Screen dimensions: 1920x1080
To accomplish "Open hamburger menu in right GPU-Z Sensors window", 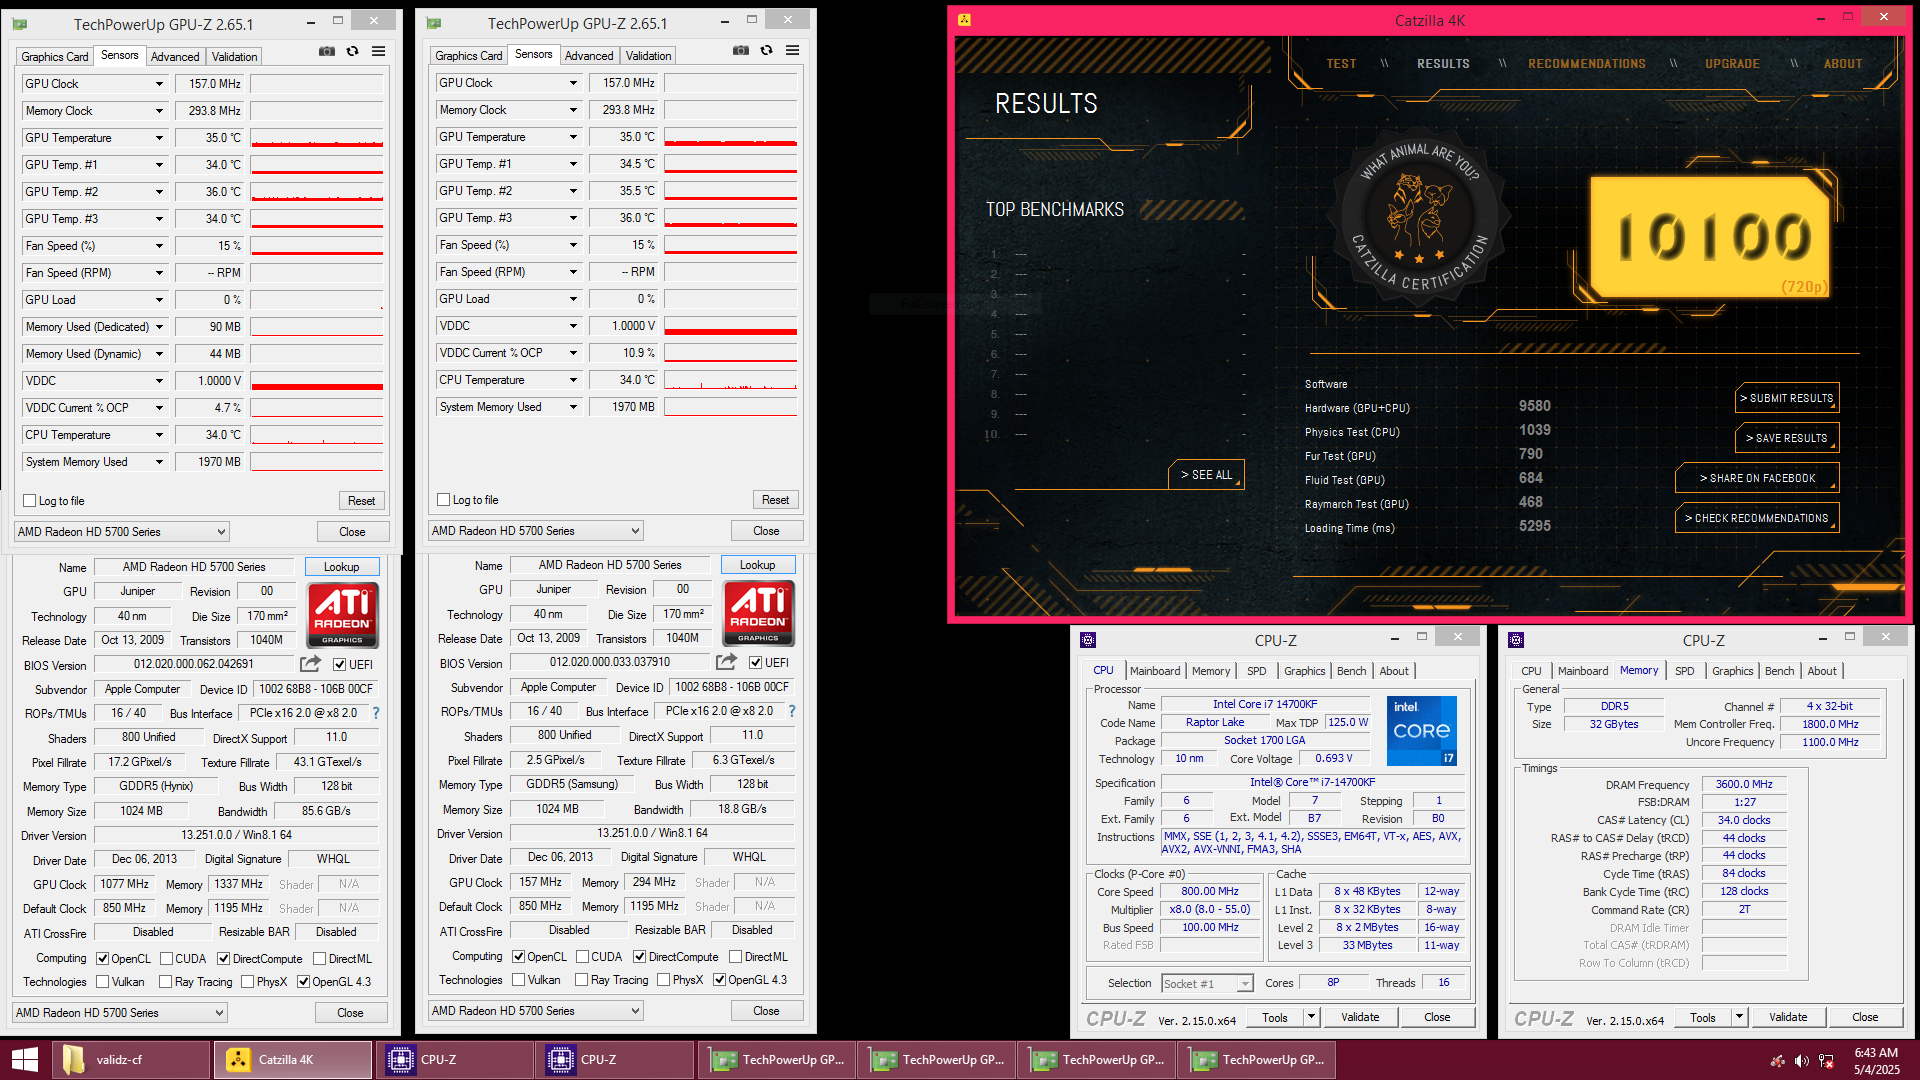I will [x=792, y=50].
